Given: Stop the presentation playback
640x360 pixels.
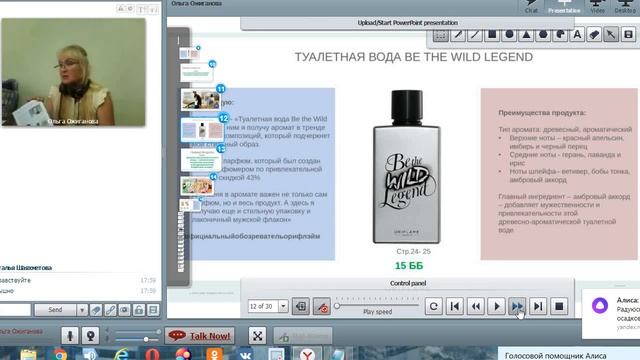Looking at the screenshot, I should point(559,306).
